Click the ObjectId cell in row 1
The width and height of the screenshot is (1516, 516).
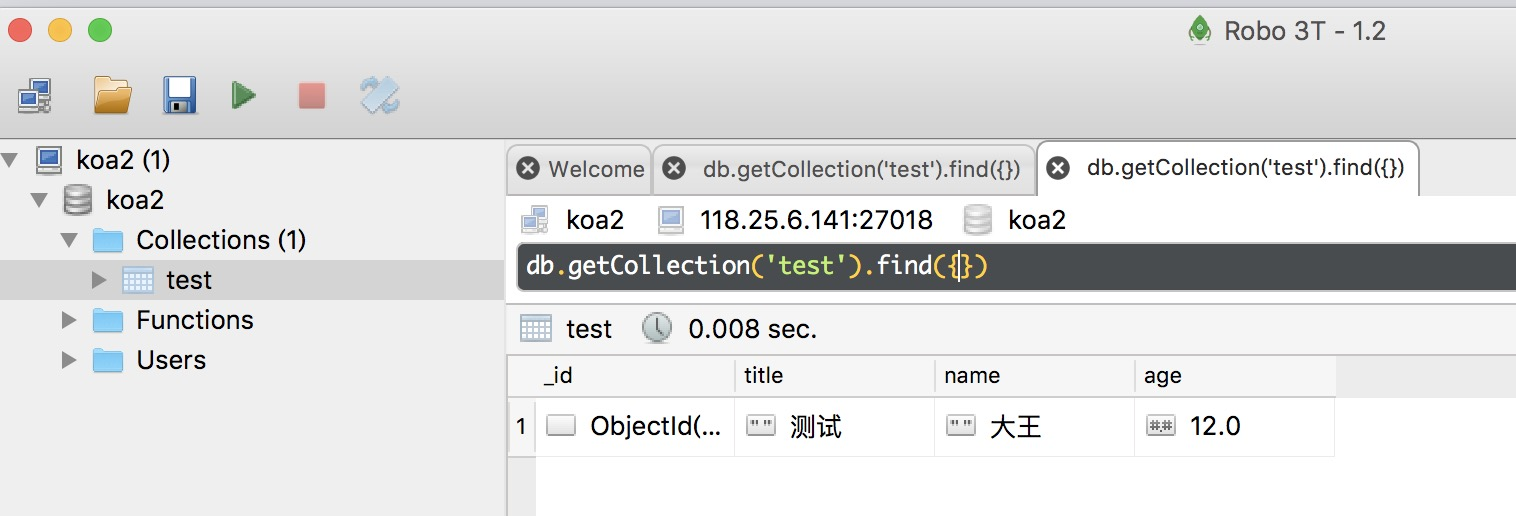coord(654,427)
